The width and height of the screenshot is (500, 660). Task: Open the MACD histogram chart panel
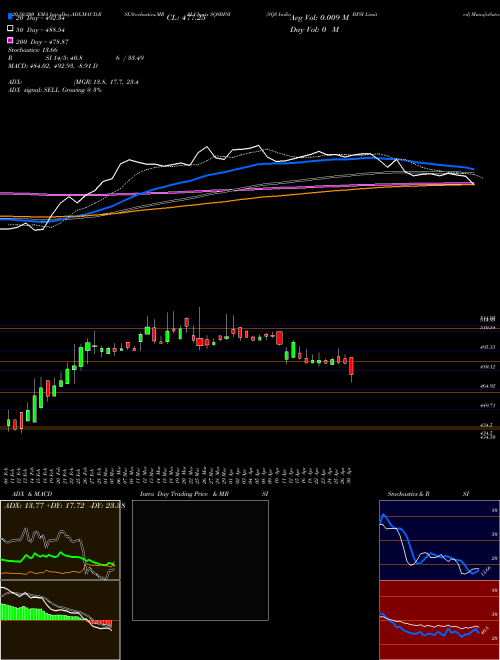(x=60, y=620)
